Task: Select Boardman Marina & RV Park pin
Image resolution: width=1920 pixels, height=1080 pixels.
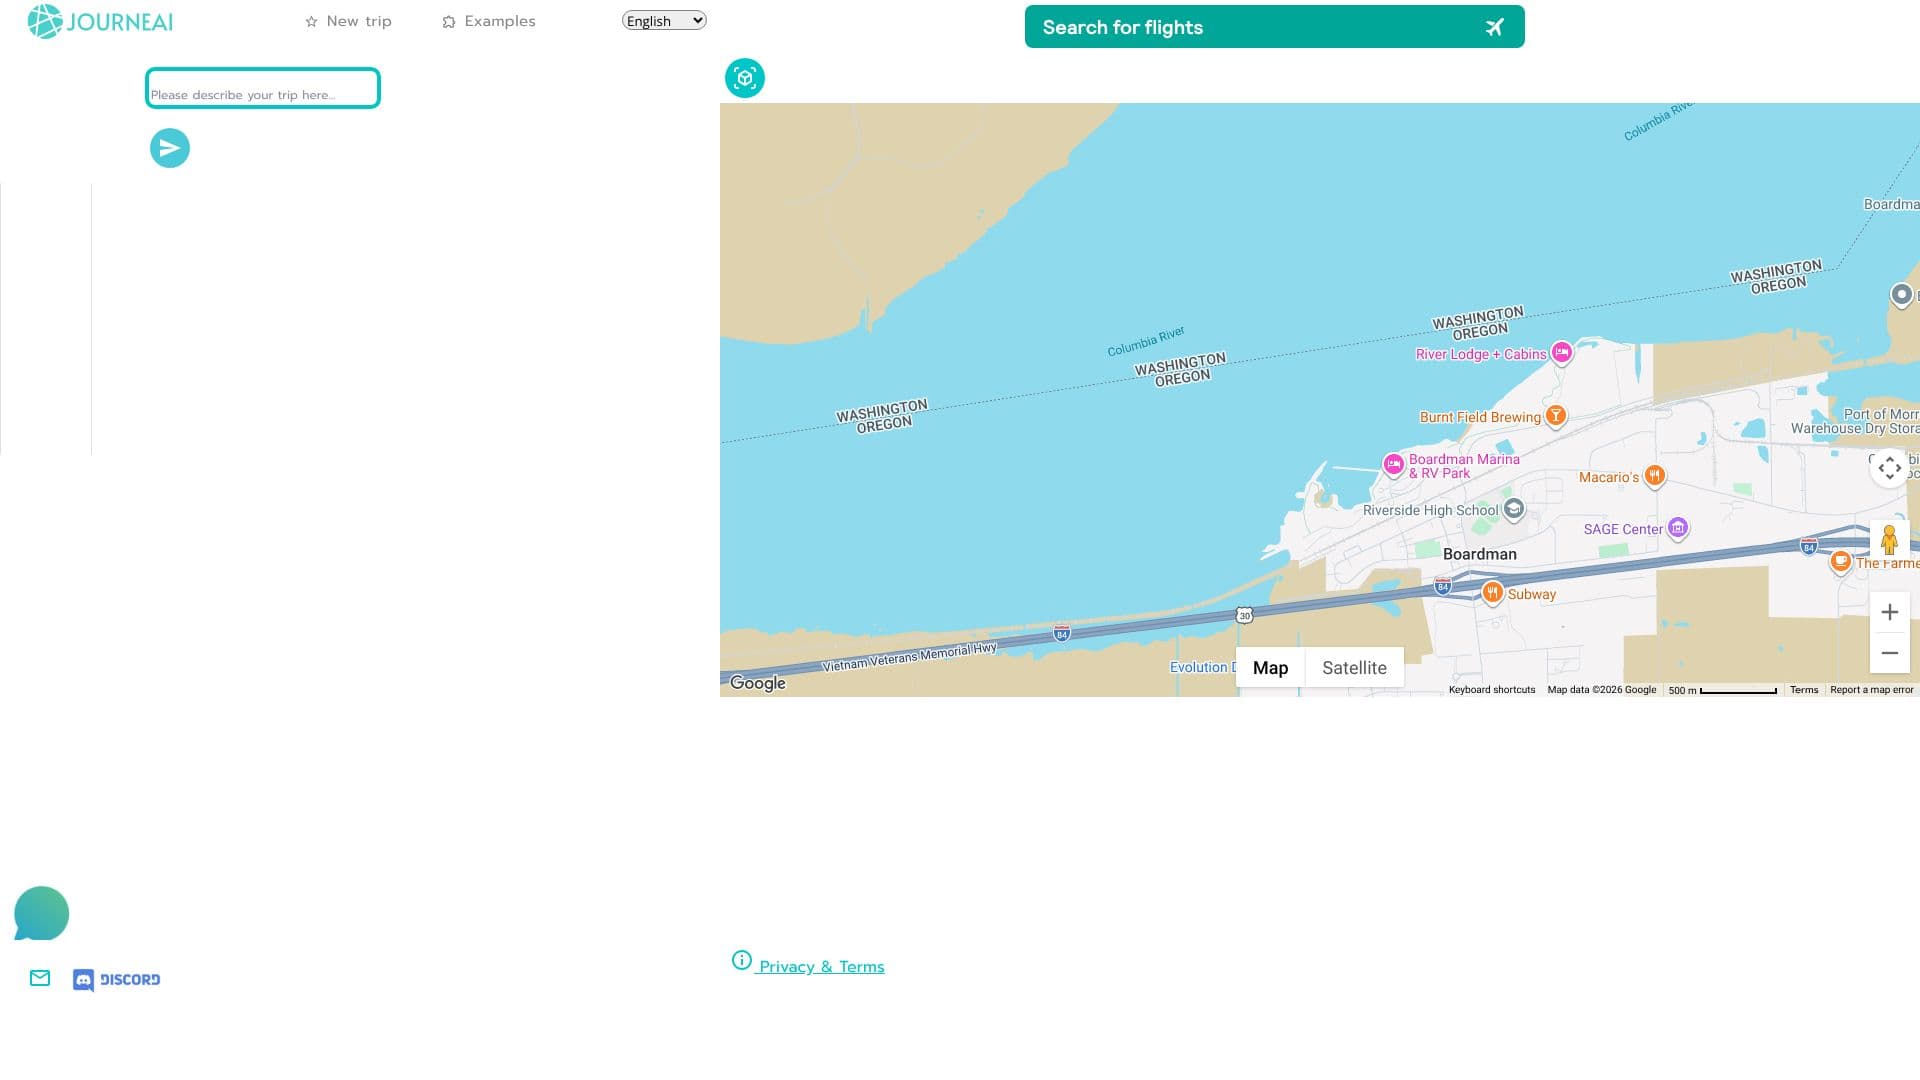Action: (x=1393, y=464)
